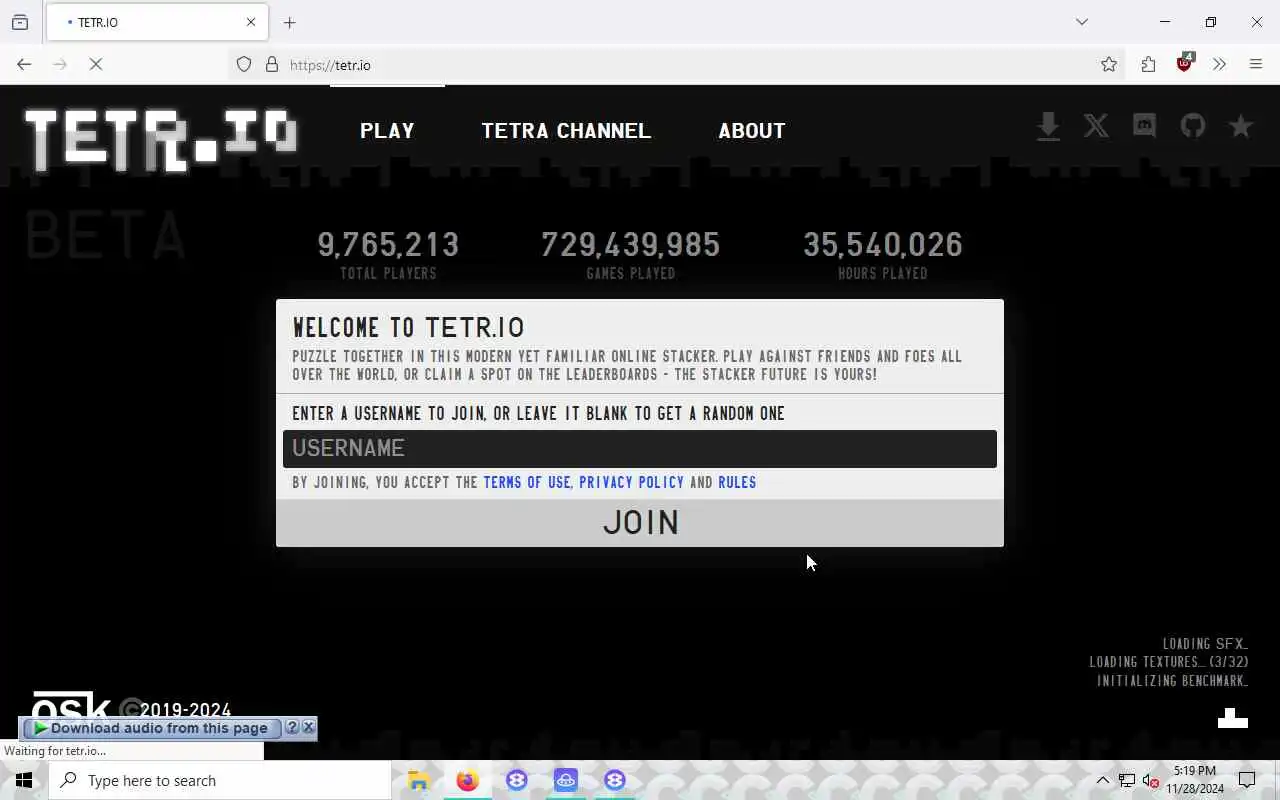Image resolution: width=1280 pixels, height=800 pixels.
Task: Open a new browser tab
Action: [x=290, y=22]
